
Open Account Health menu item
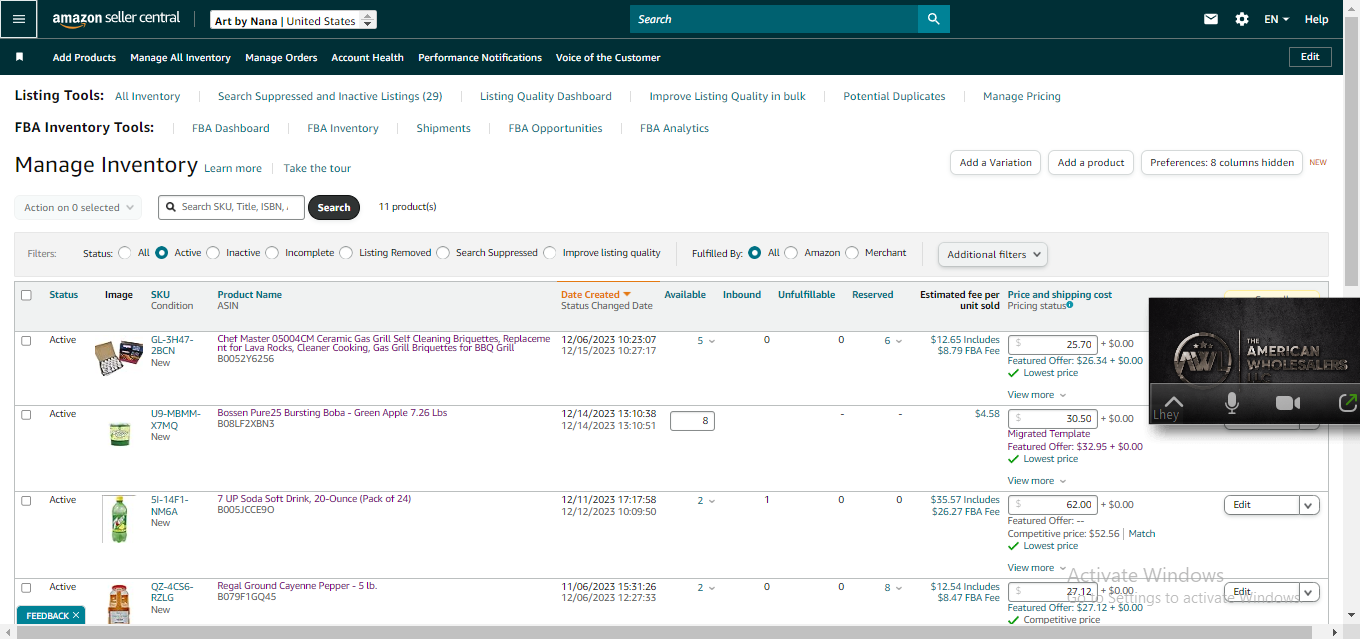(367, 58)
